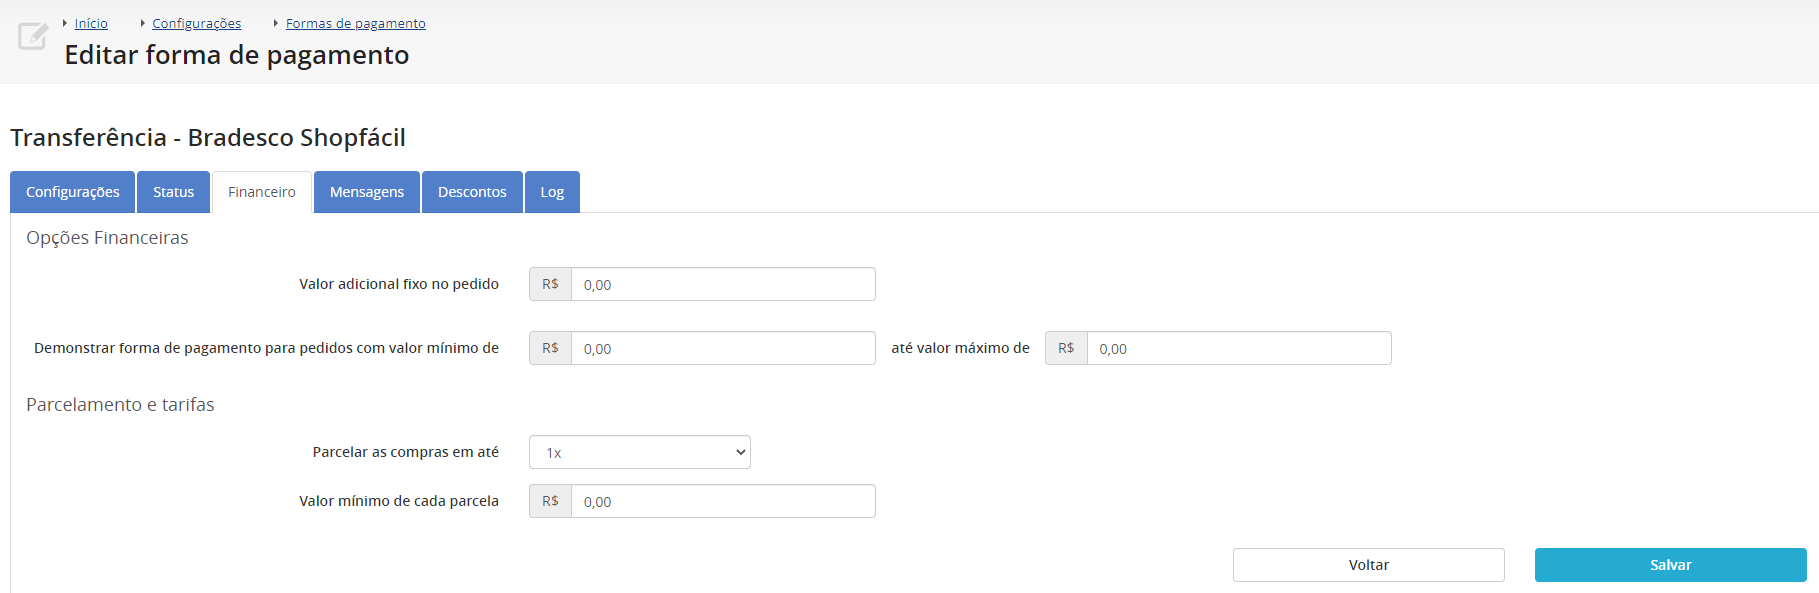The image size is (1819, 593).
Task: Click the R$ prefix of até valor máximo
Action: pyautogui.click(x=1066, y=348)
